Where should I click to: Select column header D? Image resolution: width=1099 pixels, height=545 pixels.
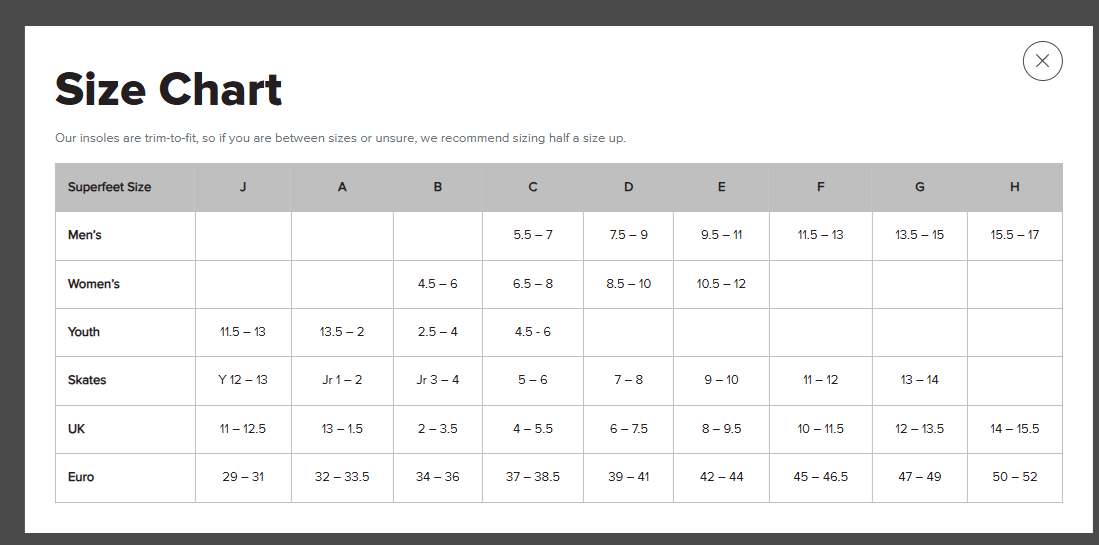click(629, 187)
